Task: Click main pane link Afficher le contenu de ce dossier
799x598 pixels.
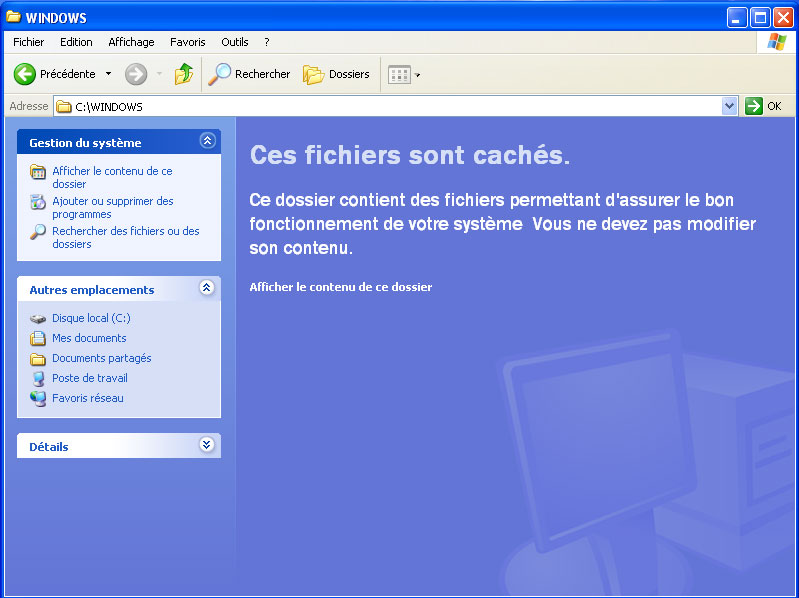Action: (340, 287)
